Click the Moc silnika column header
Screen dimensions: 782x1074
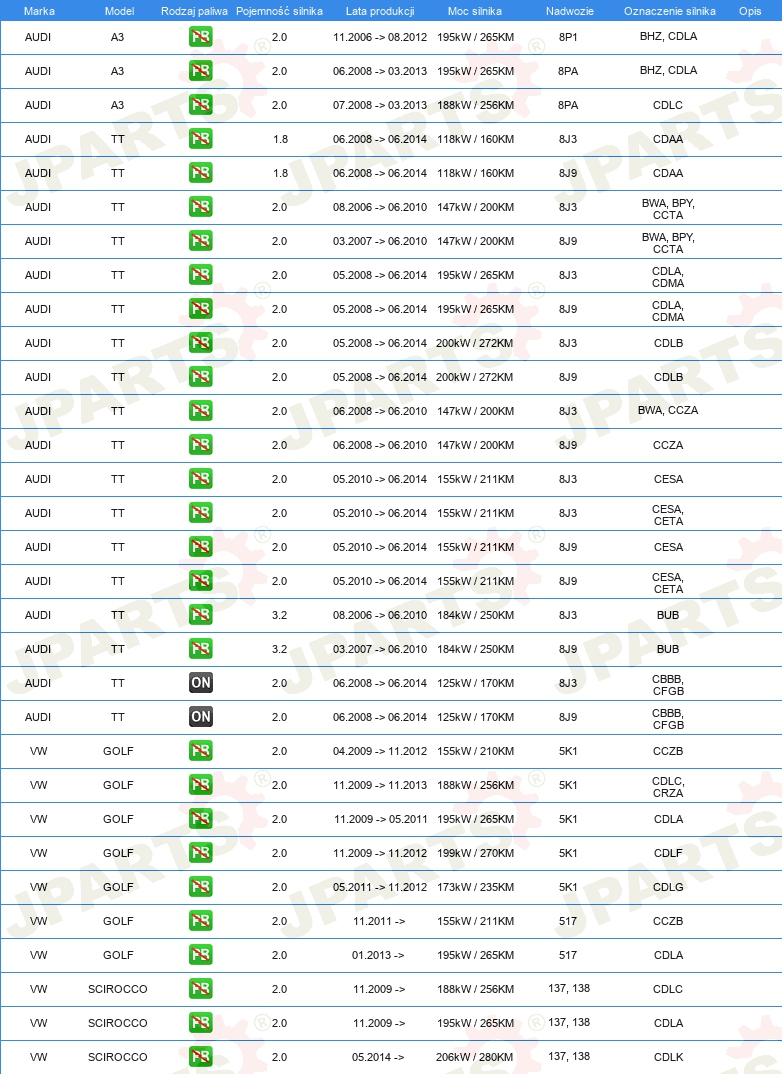[x=475, y=11]
